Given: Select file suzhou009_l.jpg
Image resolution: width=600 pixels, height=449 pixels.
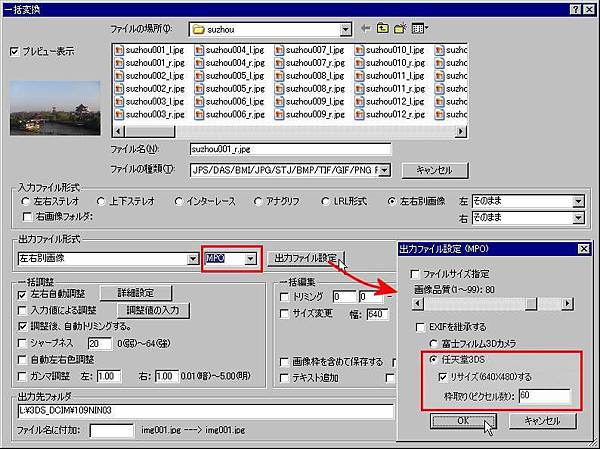Looking at the screenshot, I should click(310, 101).
